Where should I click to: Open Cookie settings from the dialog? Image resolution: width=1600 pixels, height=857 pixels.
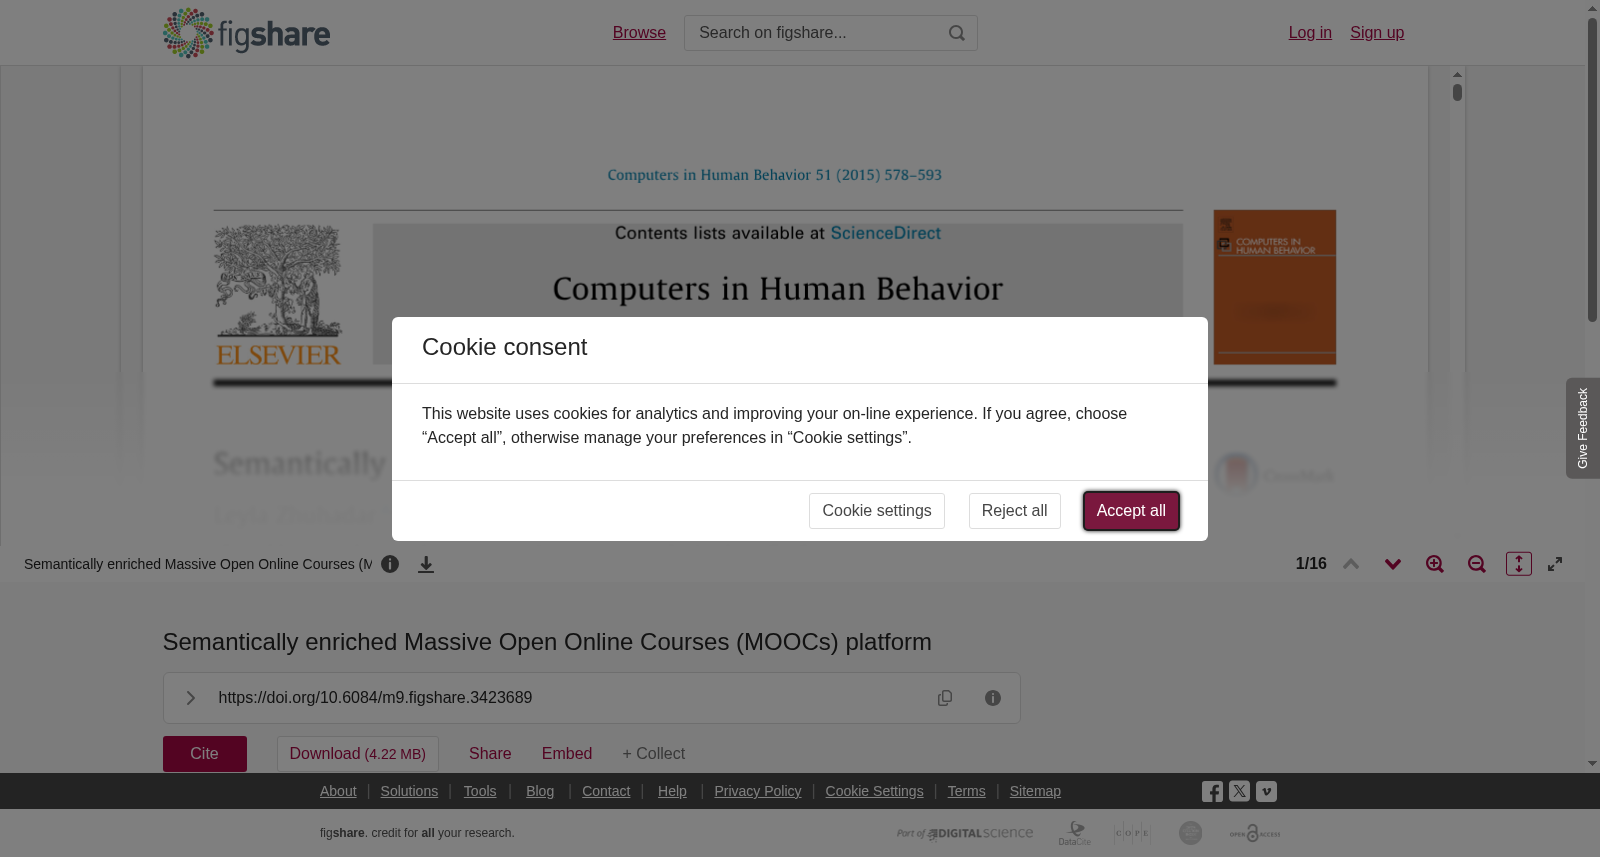coord(877,511)
